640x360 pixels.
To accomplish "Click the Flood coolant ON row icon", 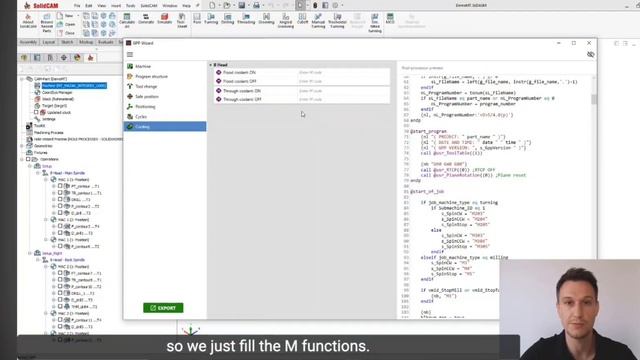I will click(x=218, y=72).
